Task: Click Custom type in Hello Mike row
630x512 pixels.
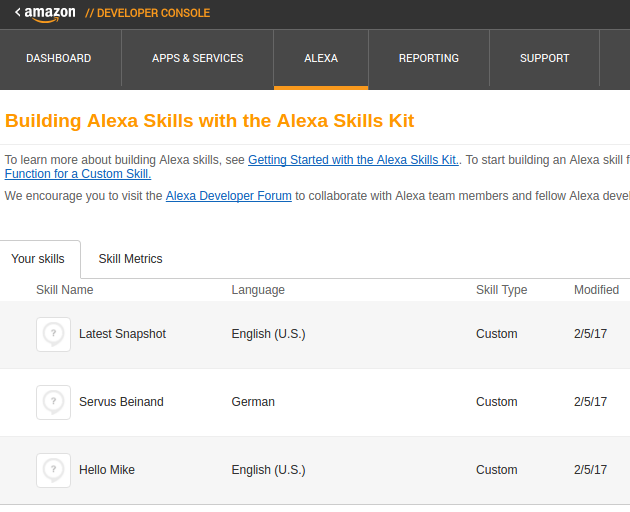Action: 497,470
